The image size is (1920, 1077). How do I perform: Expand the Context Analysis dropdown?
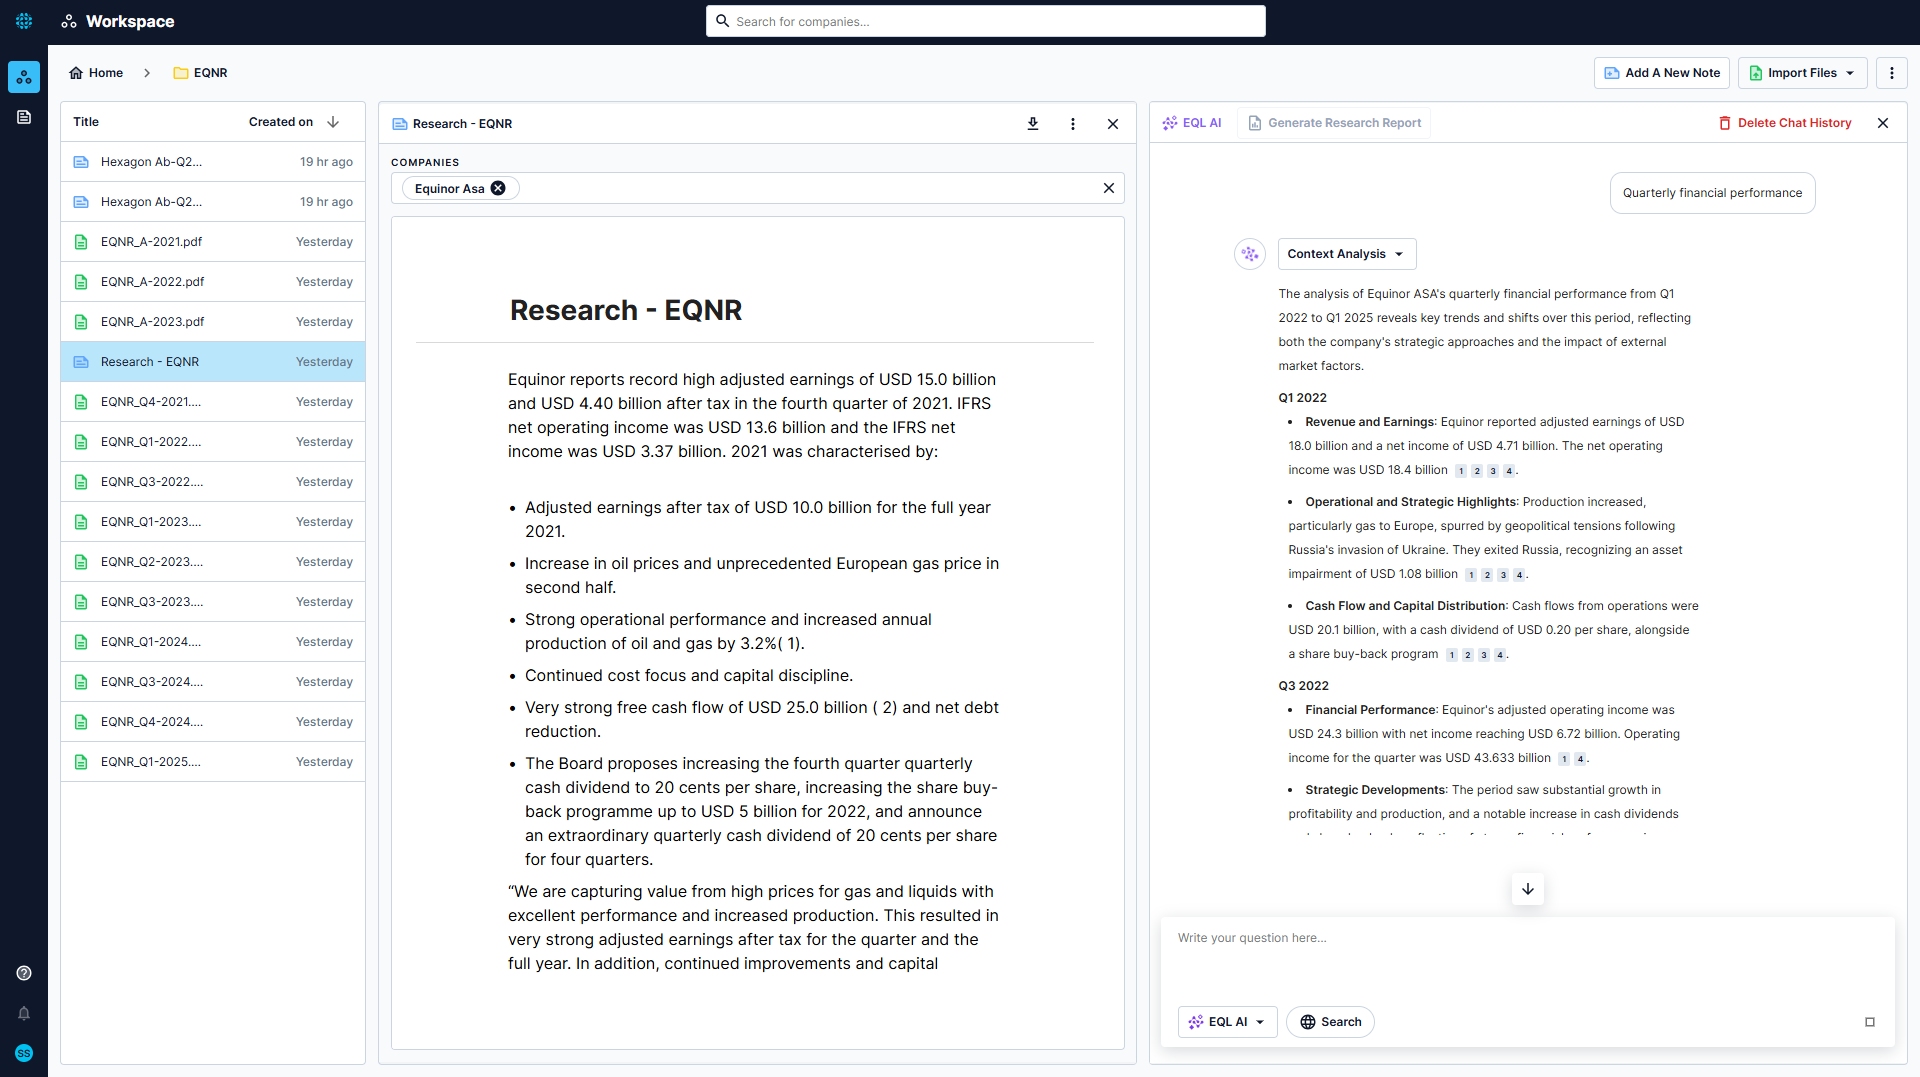tap(1346, 254)
